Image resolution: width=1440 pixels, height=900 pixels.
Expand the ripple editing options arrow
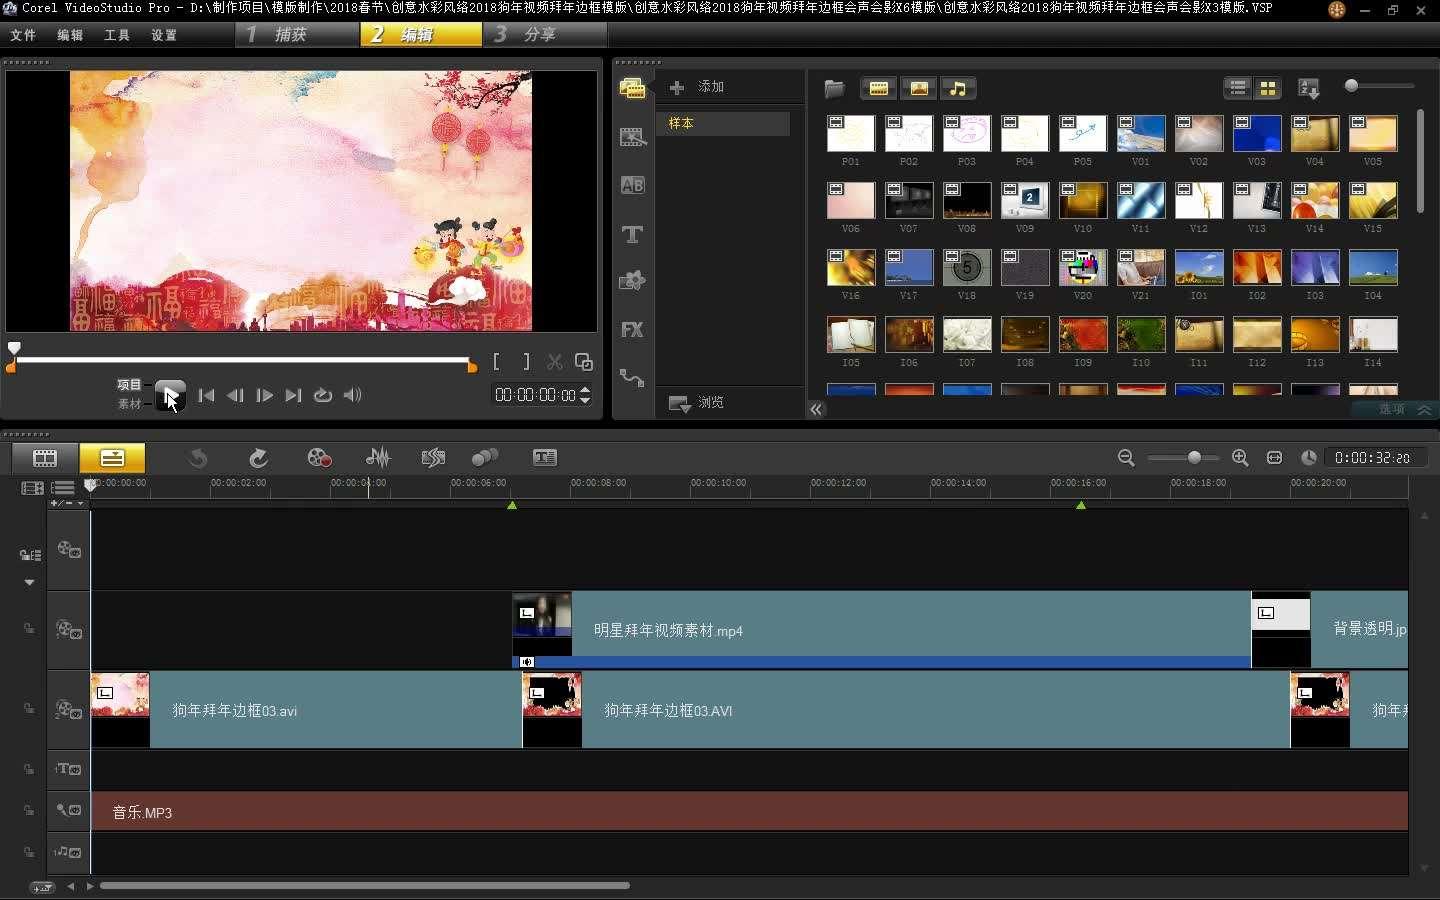click(x=29, y=582)
